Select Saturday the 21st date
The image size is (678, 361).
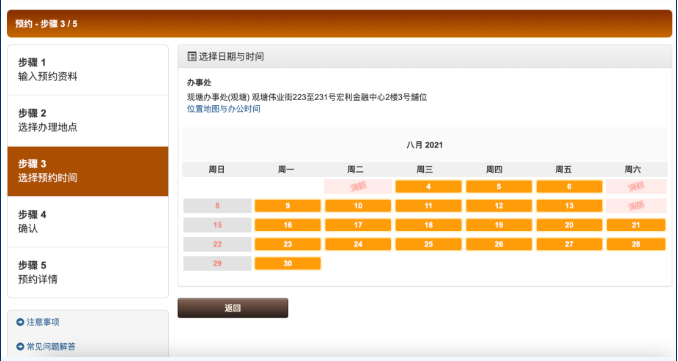click(636, 225)
